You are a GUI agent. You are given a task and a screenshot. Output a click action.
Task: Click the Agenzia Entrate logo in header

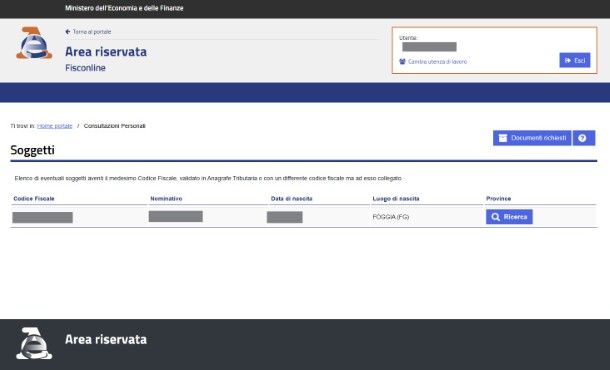click(x=34, y=43)
